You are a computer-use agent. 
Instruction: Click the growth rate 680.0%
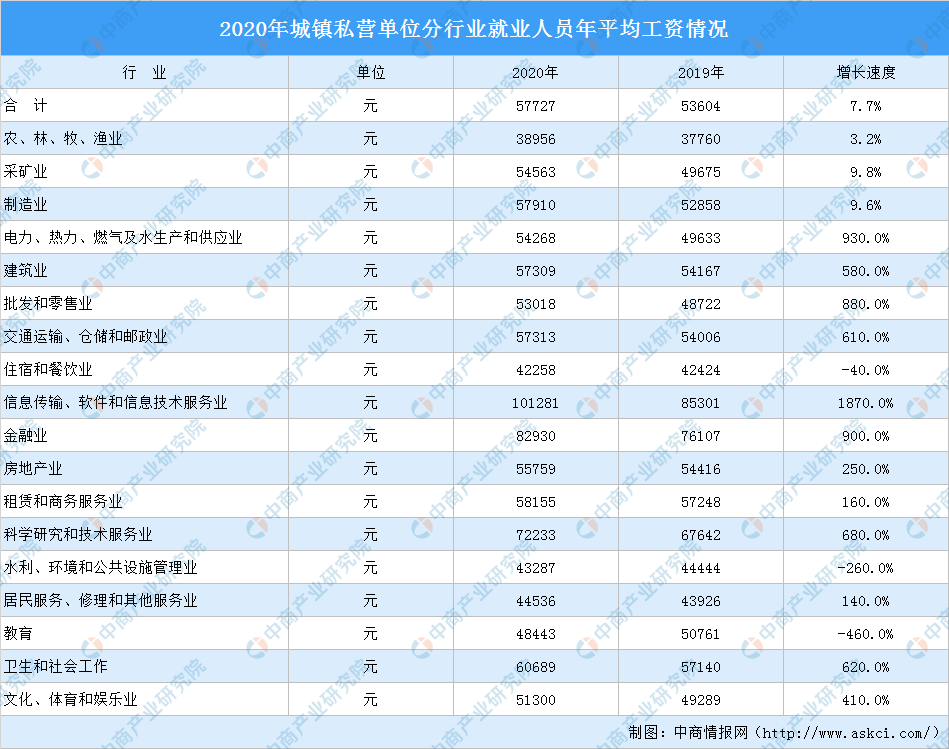pos(865,535)
